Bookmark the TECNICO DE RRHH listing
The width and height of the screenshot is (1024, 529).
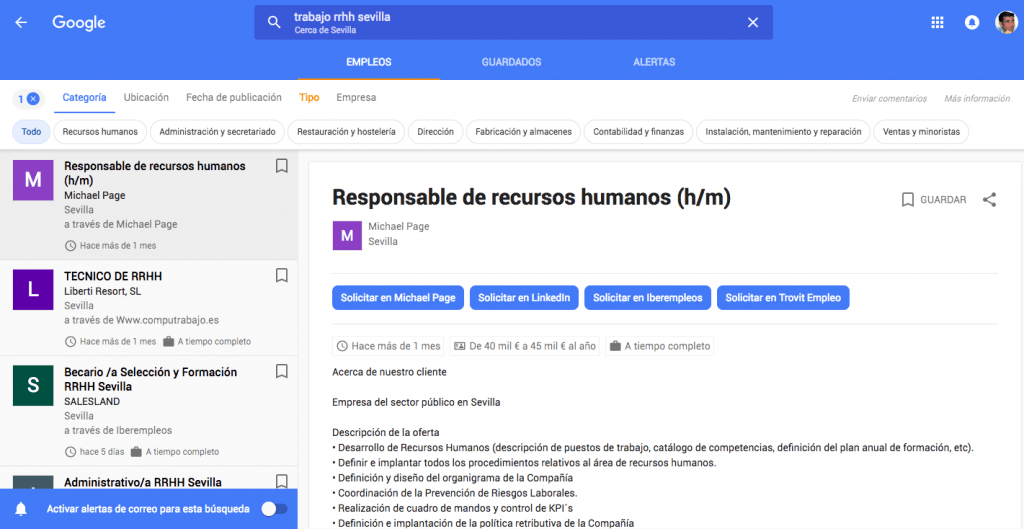point(281,276)
